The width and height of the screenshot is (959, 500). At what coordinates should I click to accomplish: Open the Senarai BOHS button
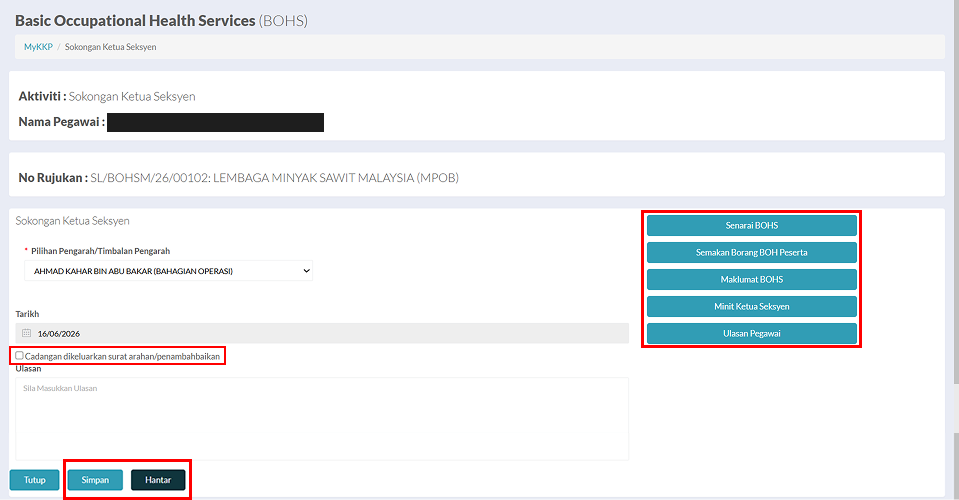tap(752, 226)
